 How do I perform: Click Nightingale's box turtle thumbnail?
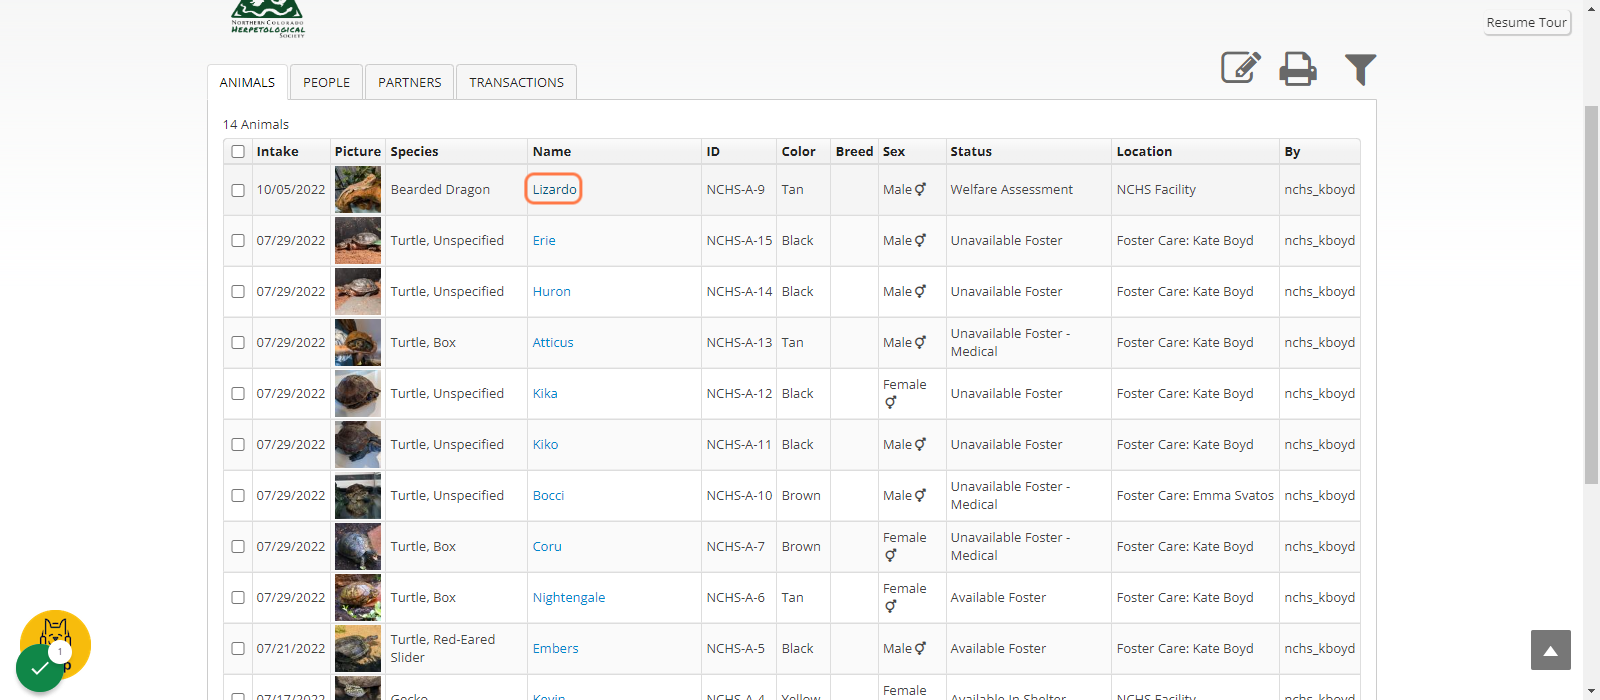coord(358,598)
